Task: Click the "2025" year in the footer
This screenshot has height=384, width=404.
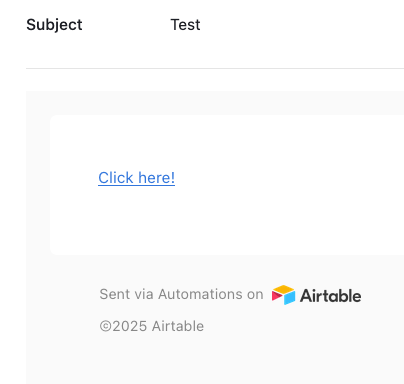Action: point(130,326)
